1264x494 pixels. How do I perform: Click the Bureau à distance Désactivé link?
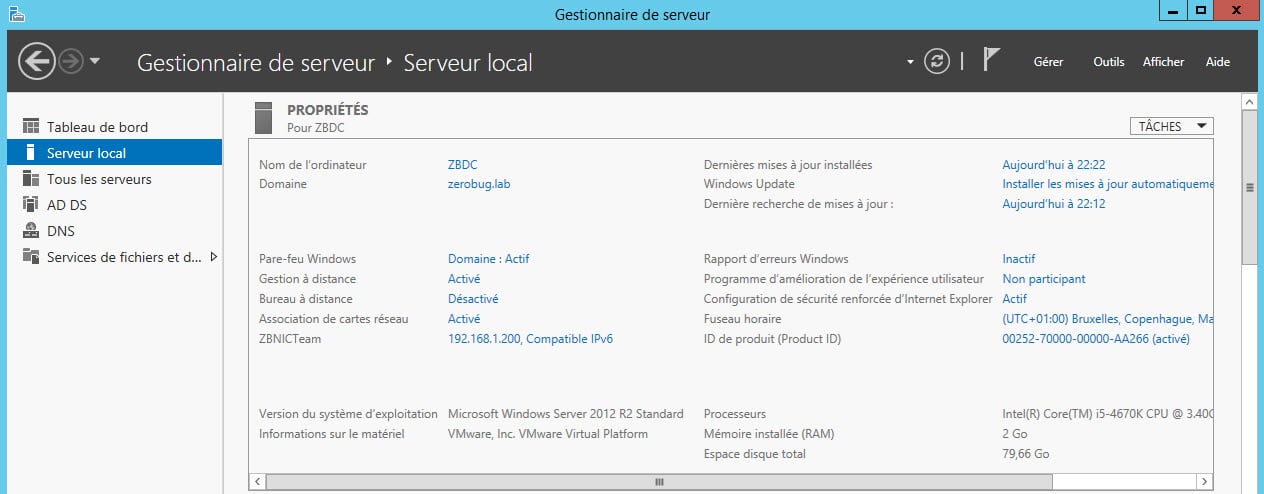[x=473, y=299]
